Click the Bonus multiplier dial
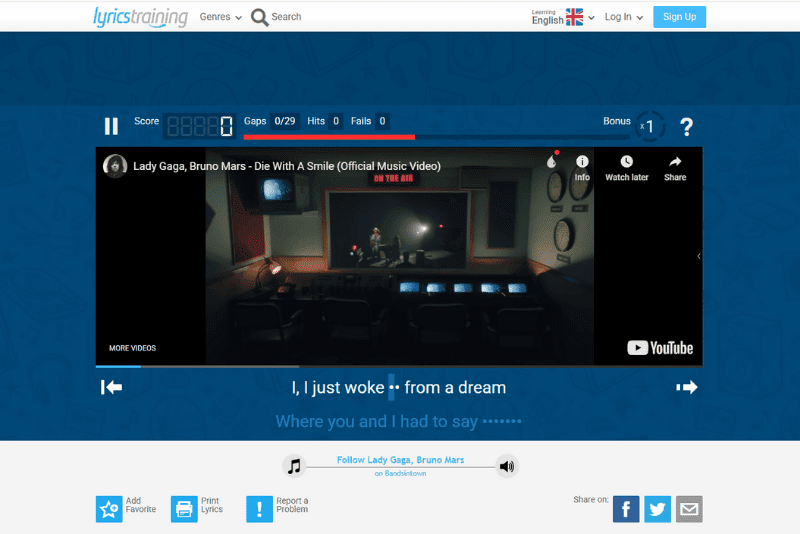 (x=649, y=126)
